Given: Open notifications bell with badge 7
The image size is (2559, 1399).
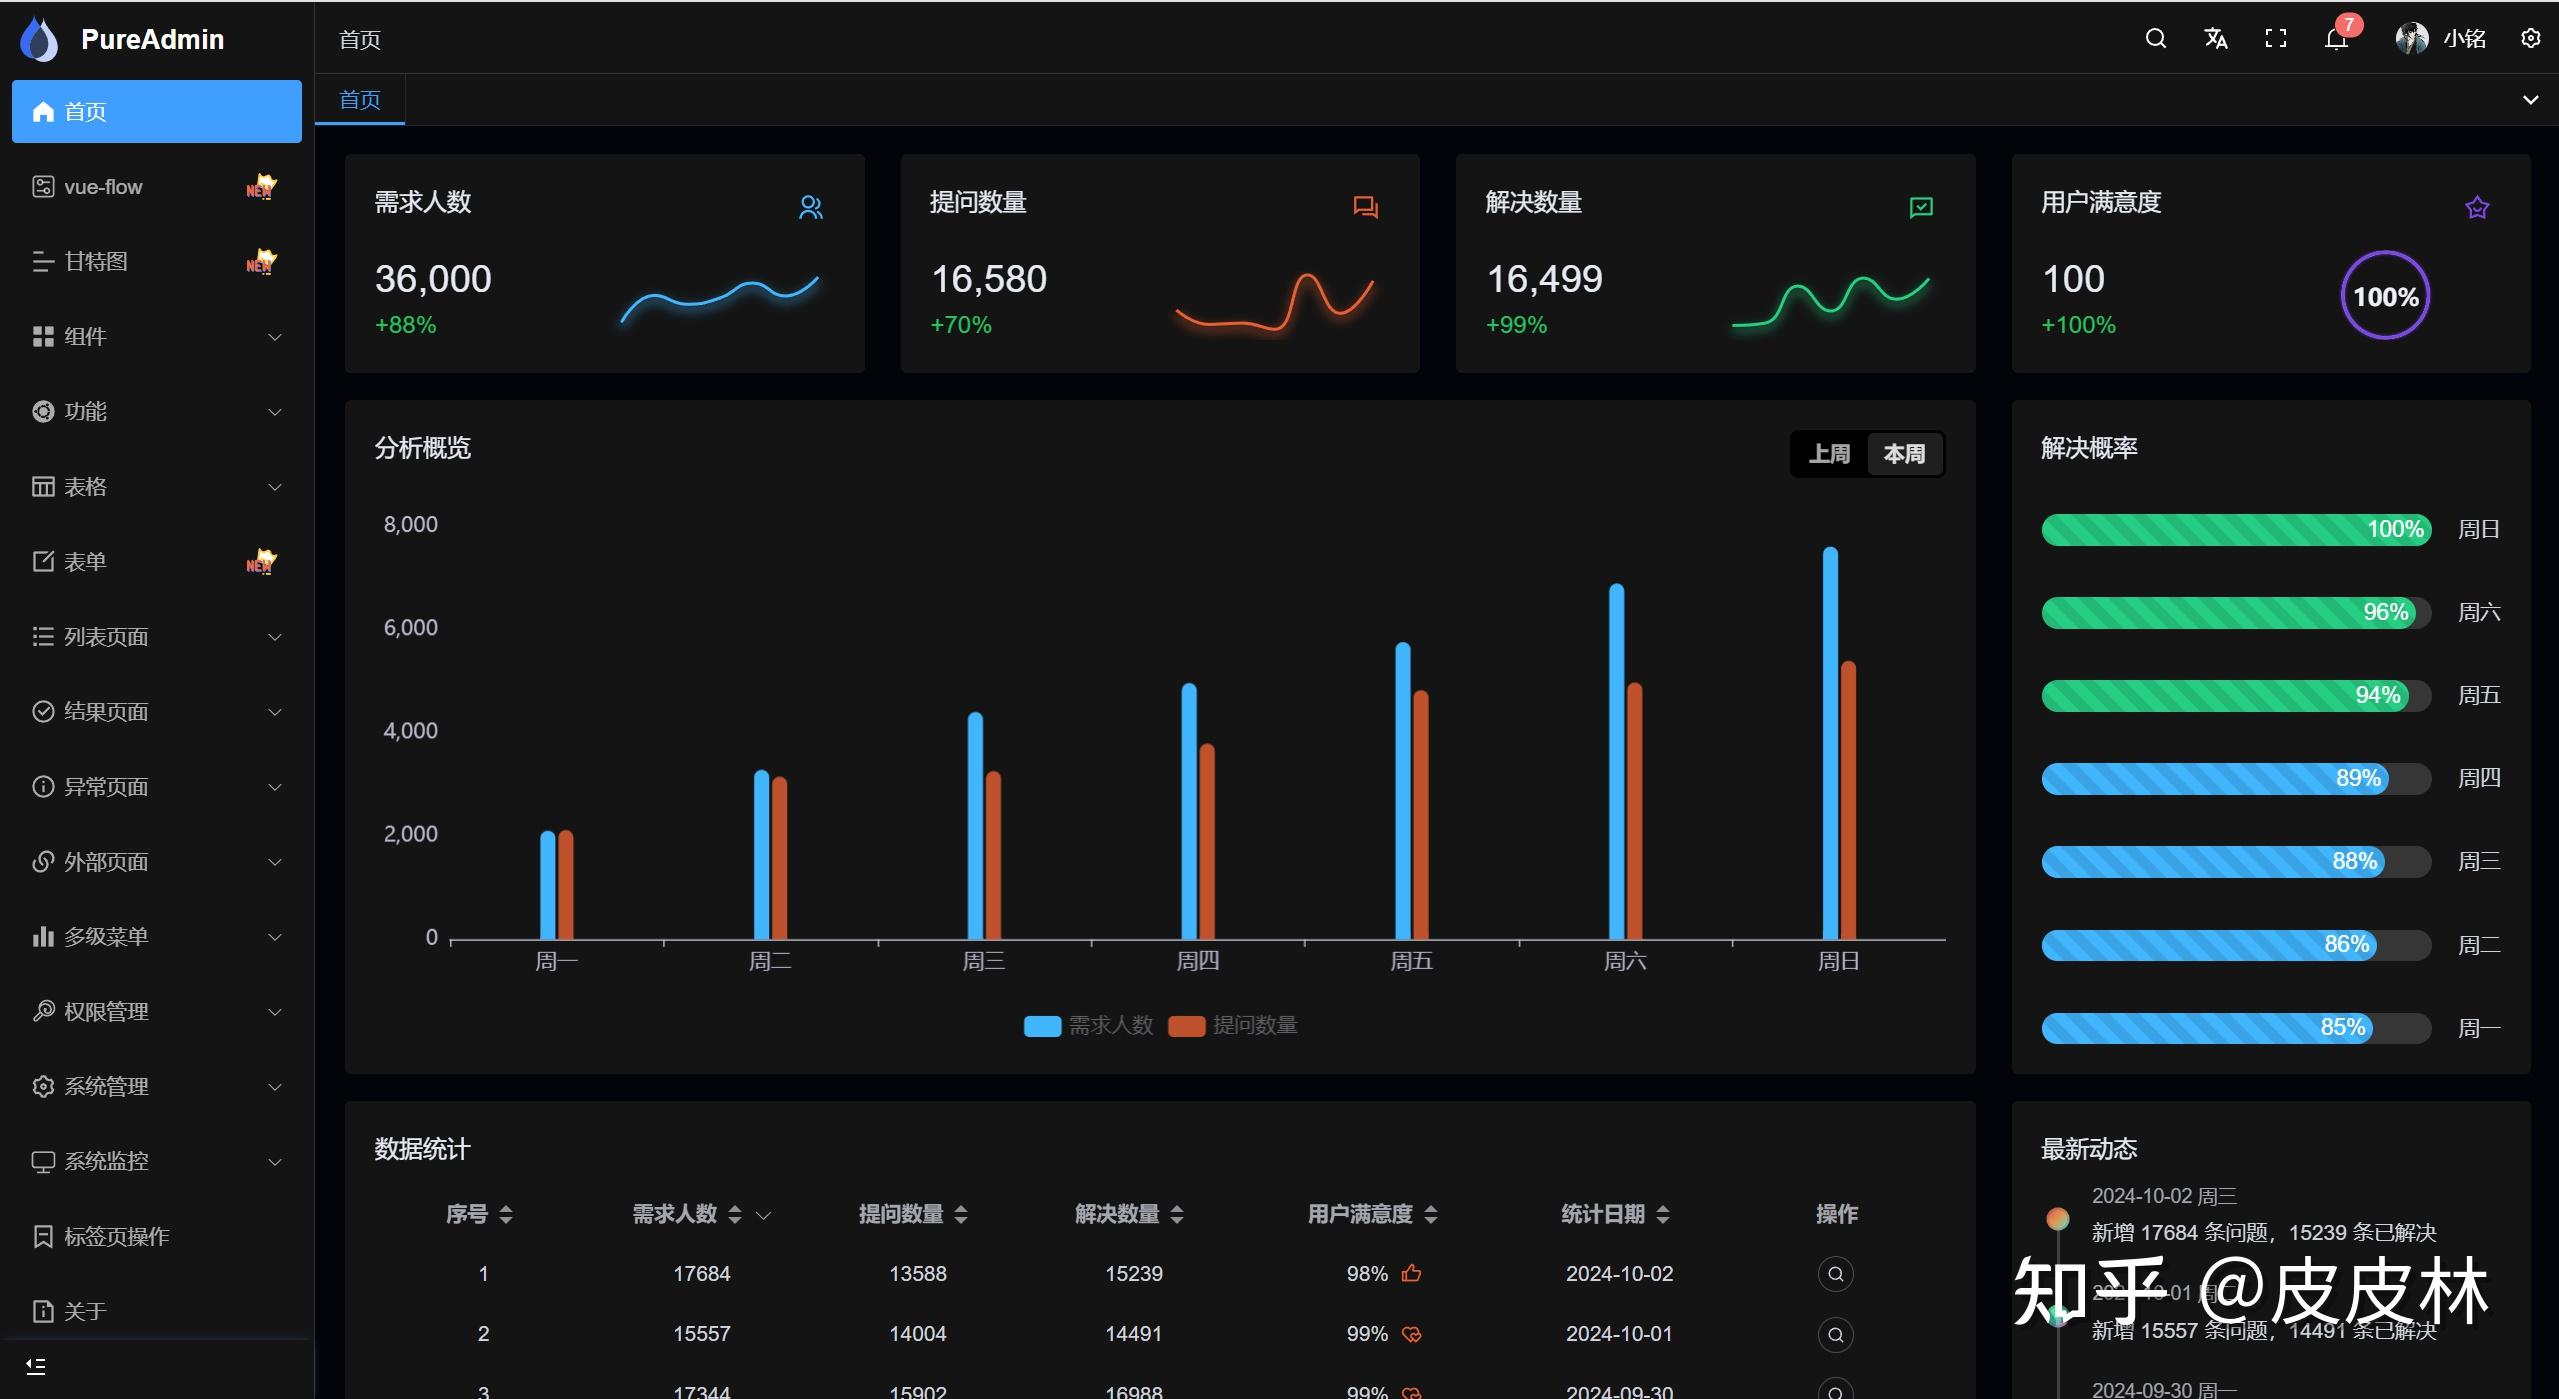Looking at the screenshot, I should (x=2336, y=39).
